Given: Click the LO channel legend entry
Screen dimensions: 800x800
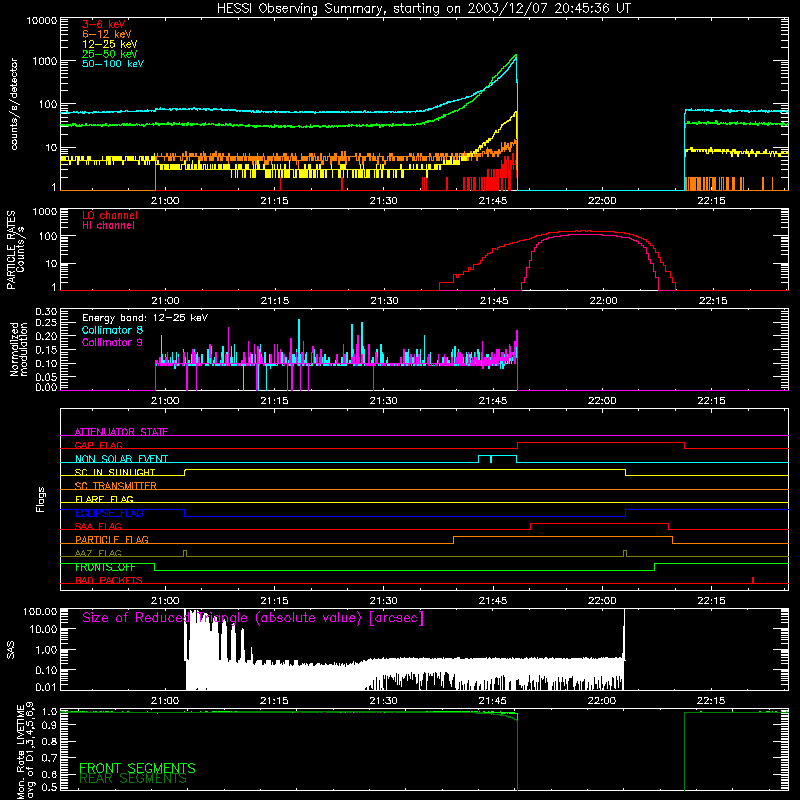Looking at the screenshot, I should tap(110, 215).
